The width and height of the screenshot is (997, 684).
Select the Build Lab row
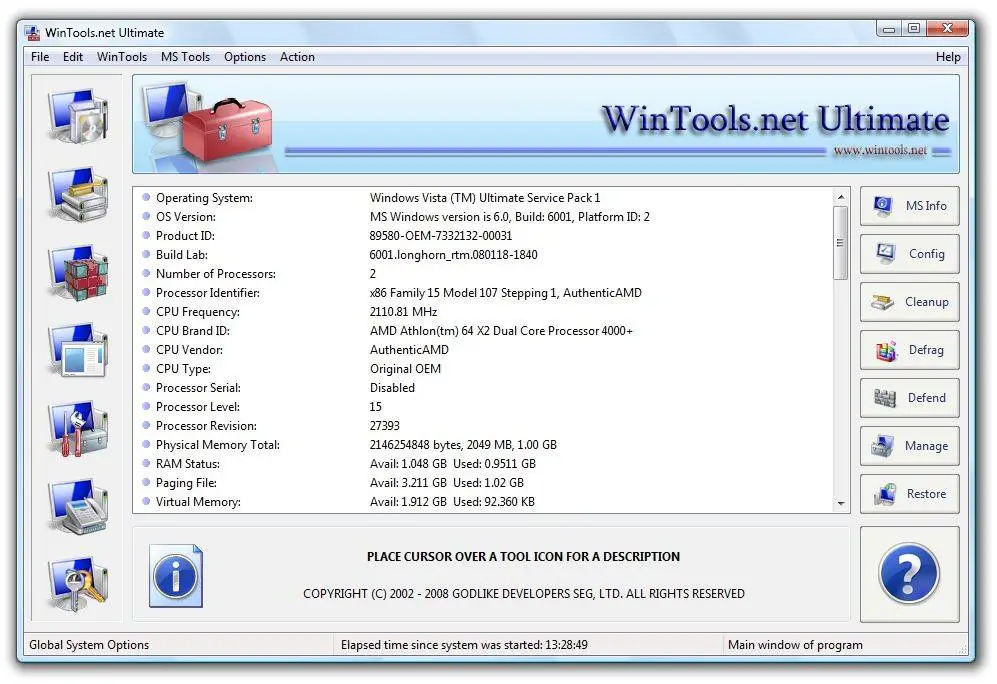(x=483, y=255)
